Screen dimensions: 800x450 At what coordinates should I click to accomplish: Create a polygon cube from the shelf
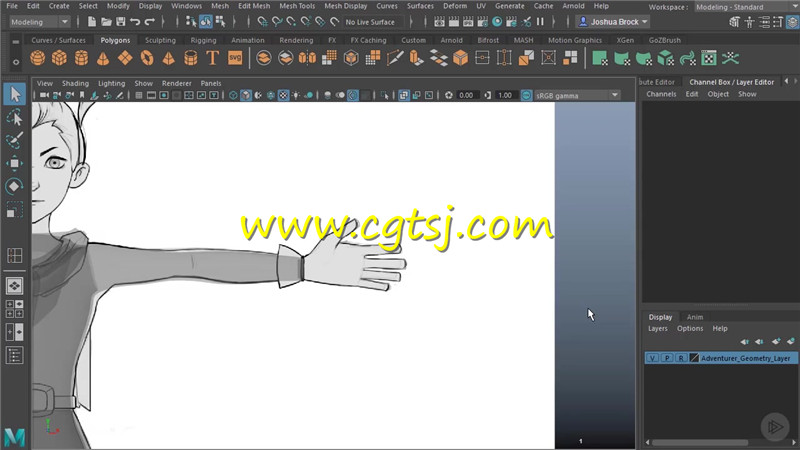click(59, 58)
